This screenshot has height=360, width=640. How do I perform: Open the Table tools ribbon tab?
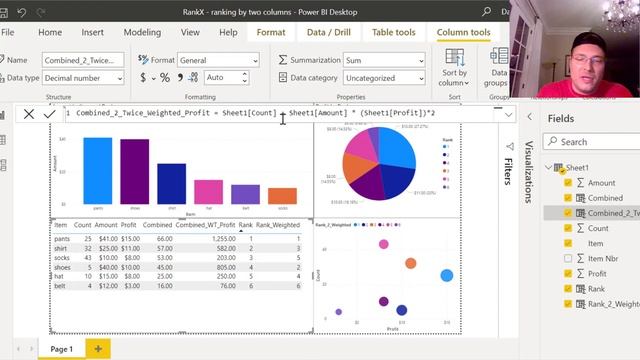pyautogui.click(x=393, y=32)
